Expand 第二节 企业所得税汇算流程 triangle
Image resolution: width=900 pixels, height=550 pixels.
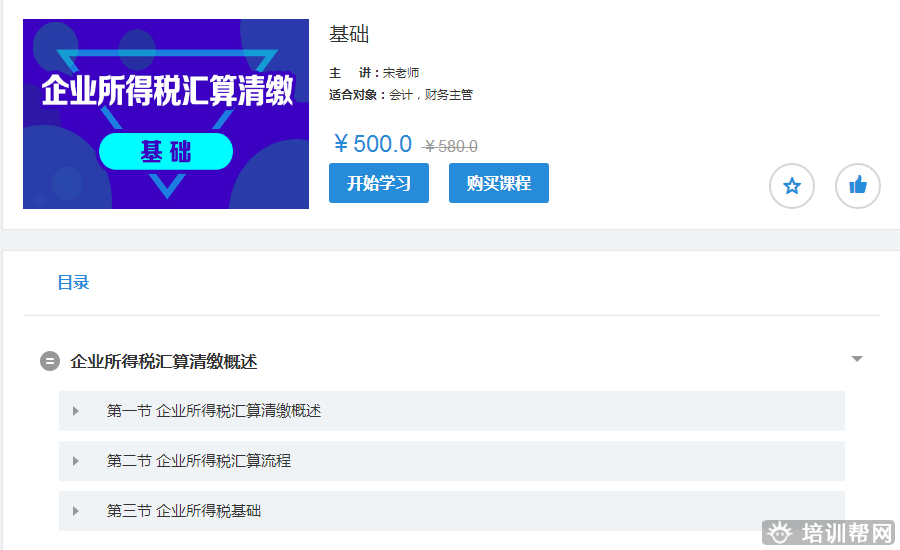(x=76, y=461)
